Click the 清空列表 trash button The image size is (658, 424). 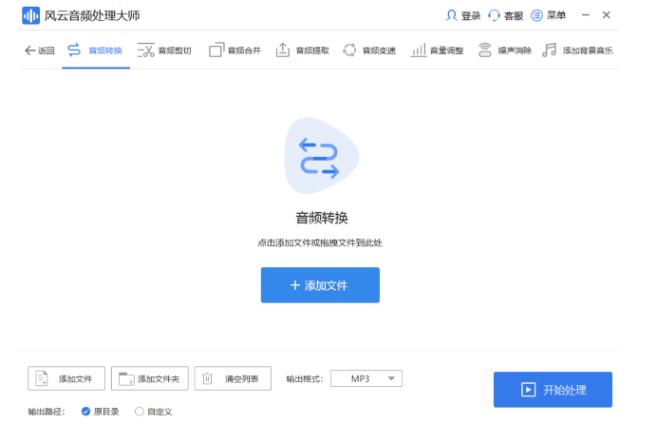coord(232,379)
